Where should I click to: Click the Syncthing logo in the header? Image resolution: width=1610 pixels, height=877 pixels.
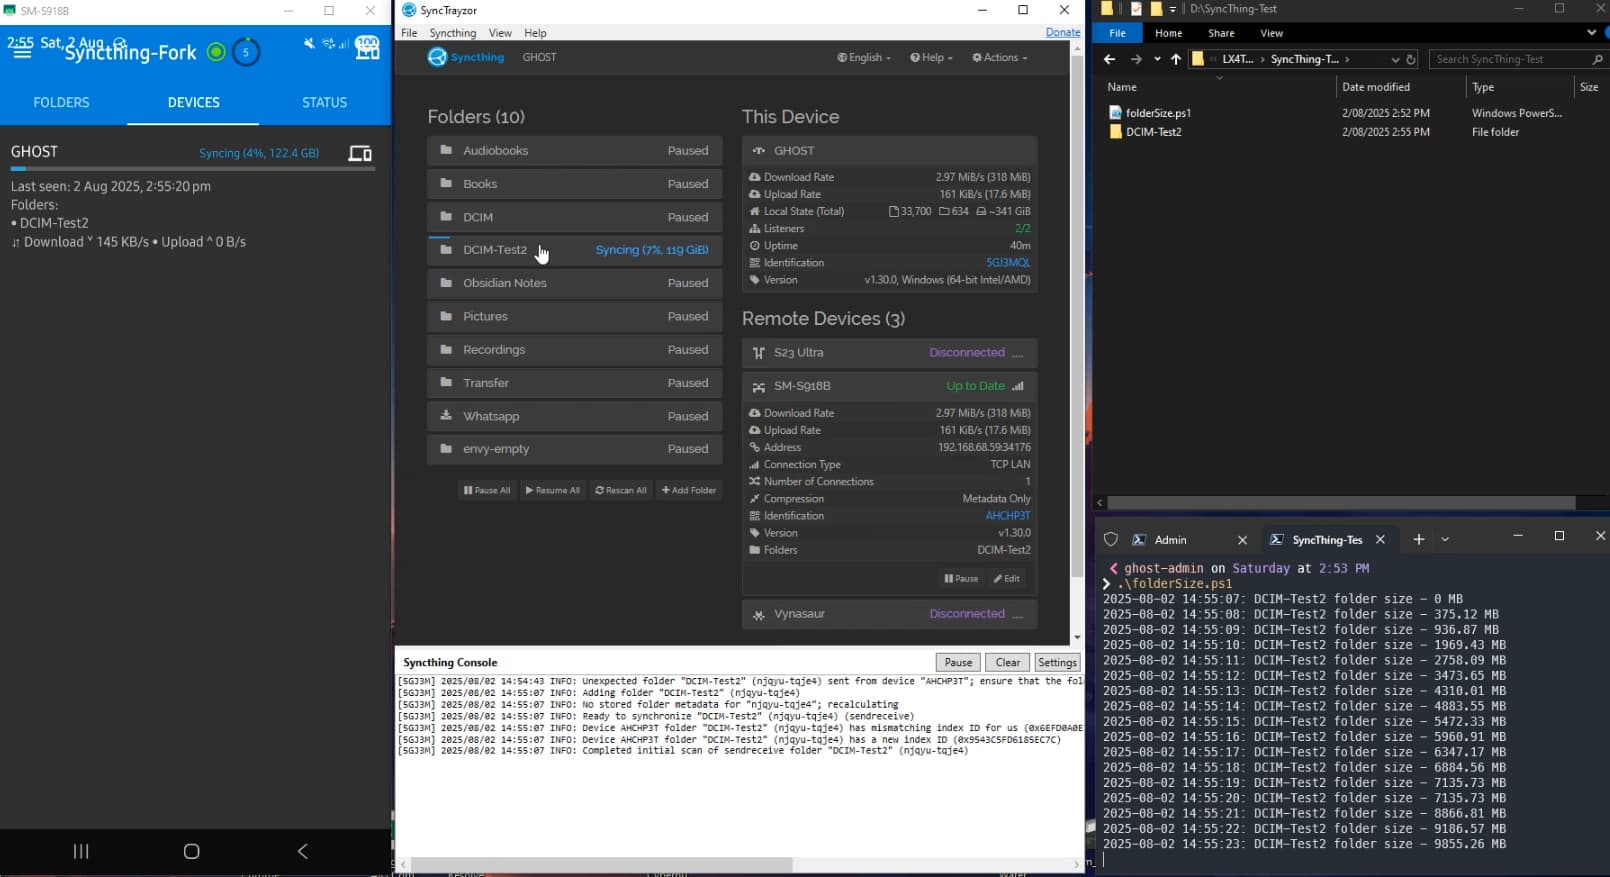466,57
